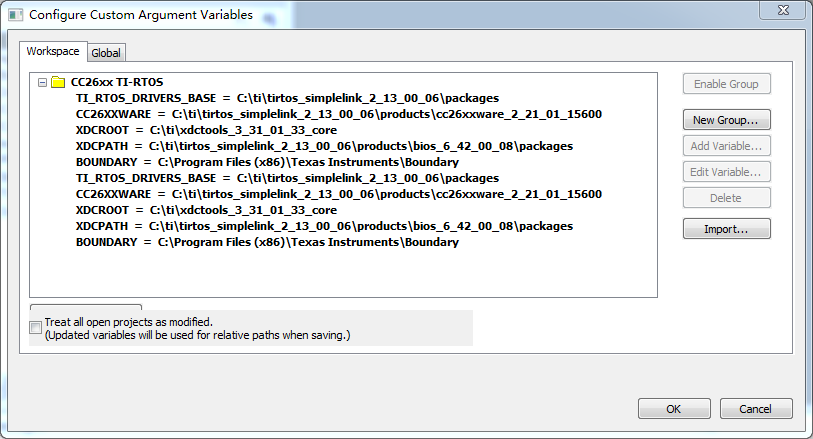Dismiss dialog with Cancel button

click(756, 409)
